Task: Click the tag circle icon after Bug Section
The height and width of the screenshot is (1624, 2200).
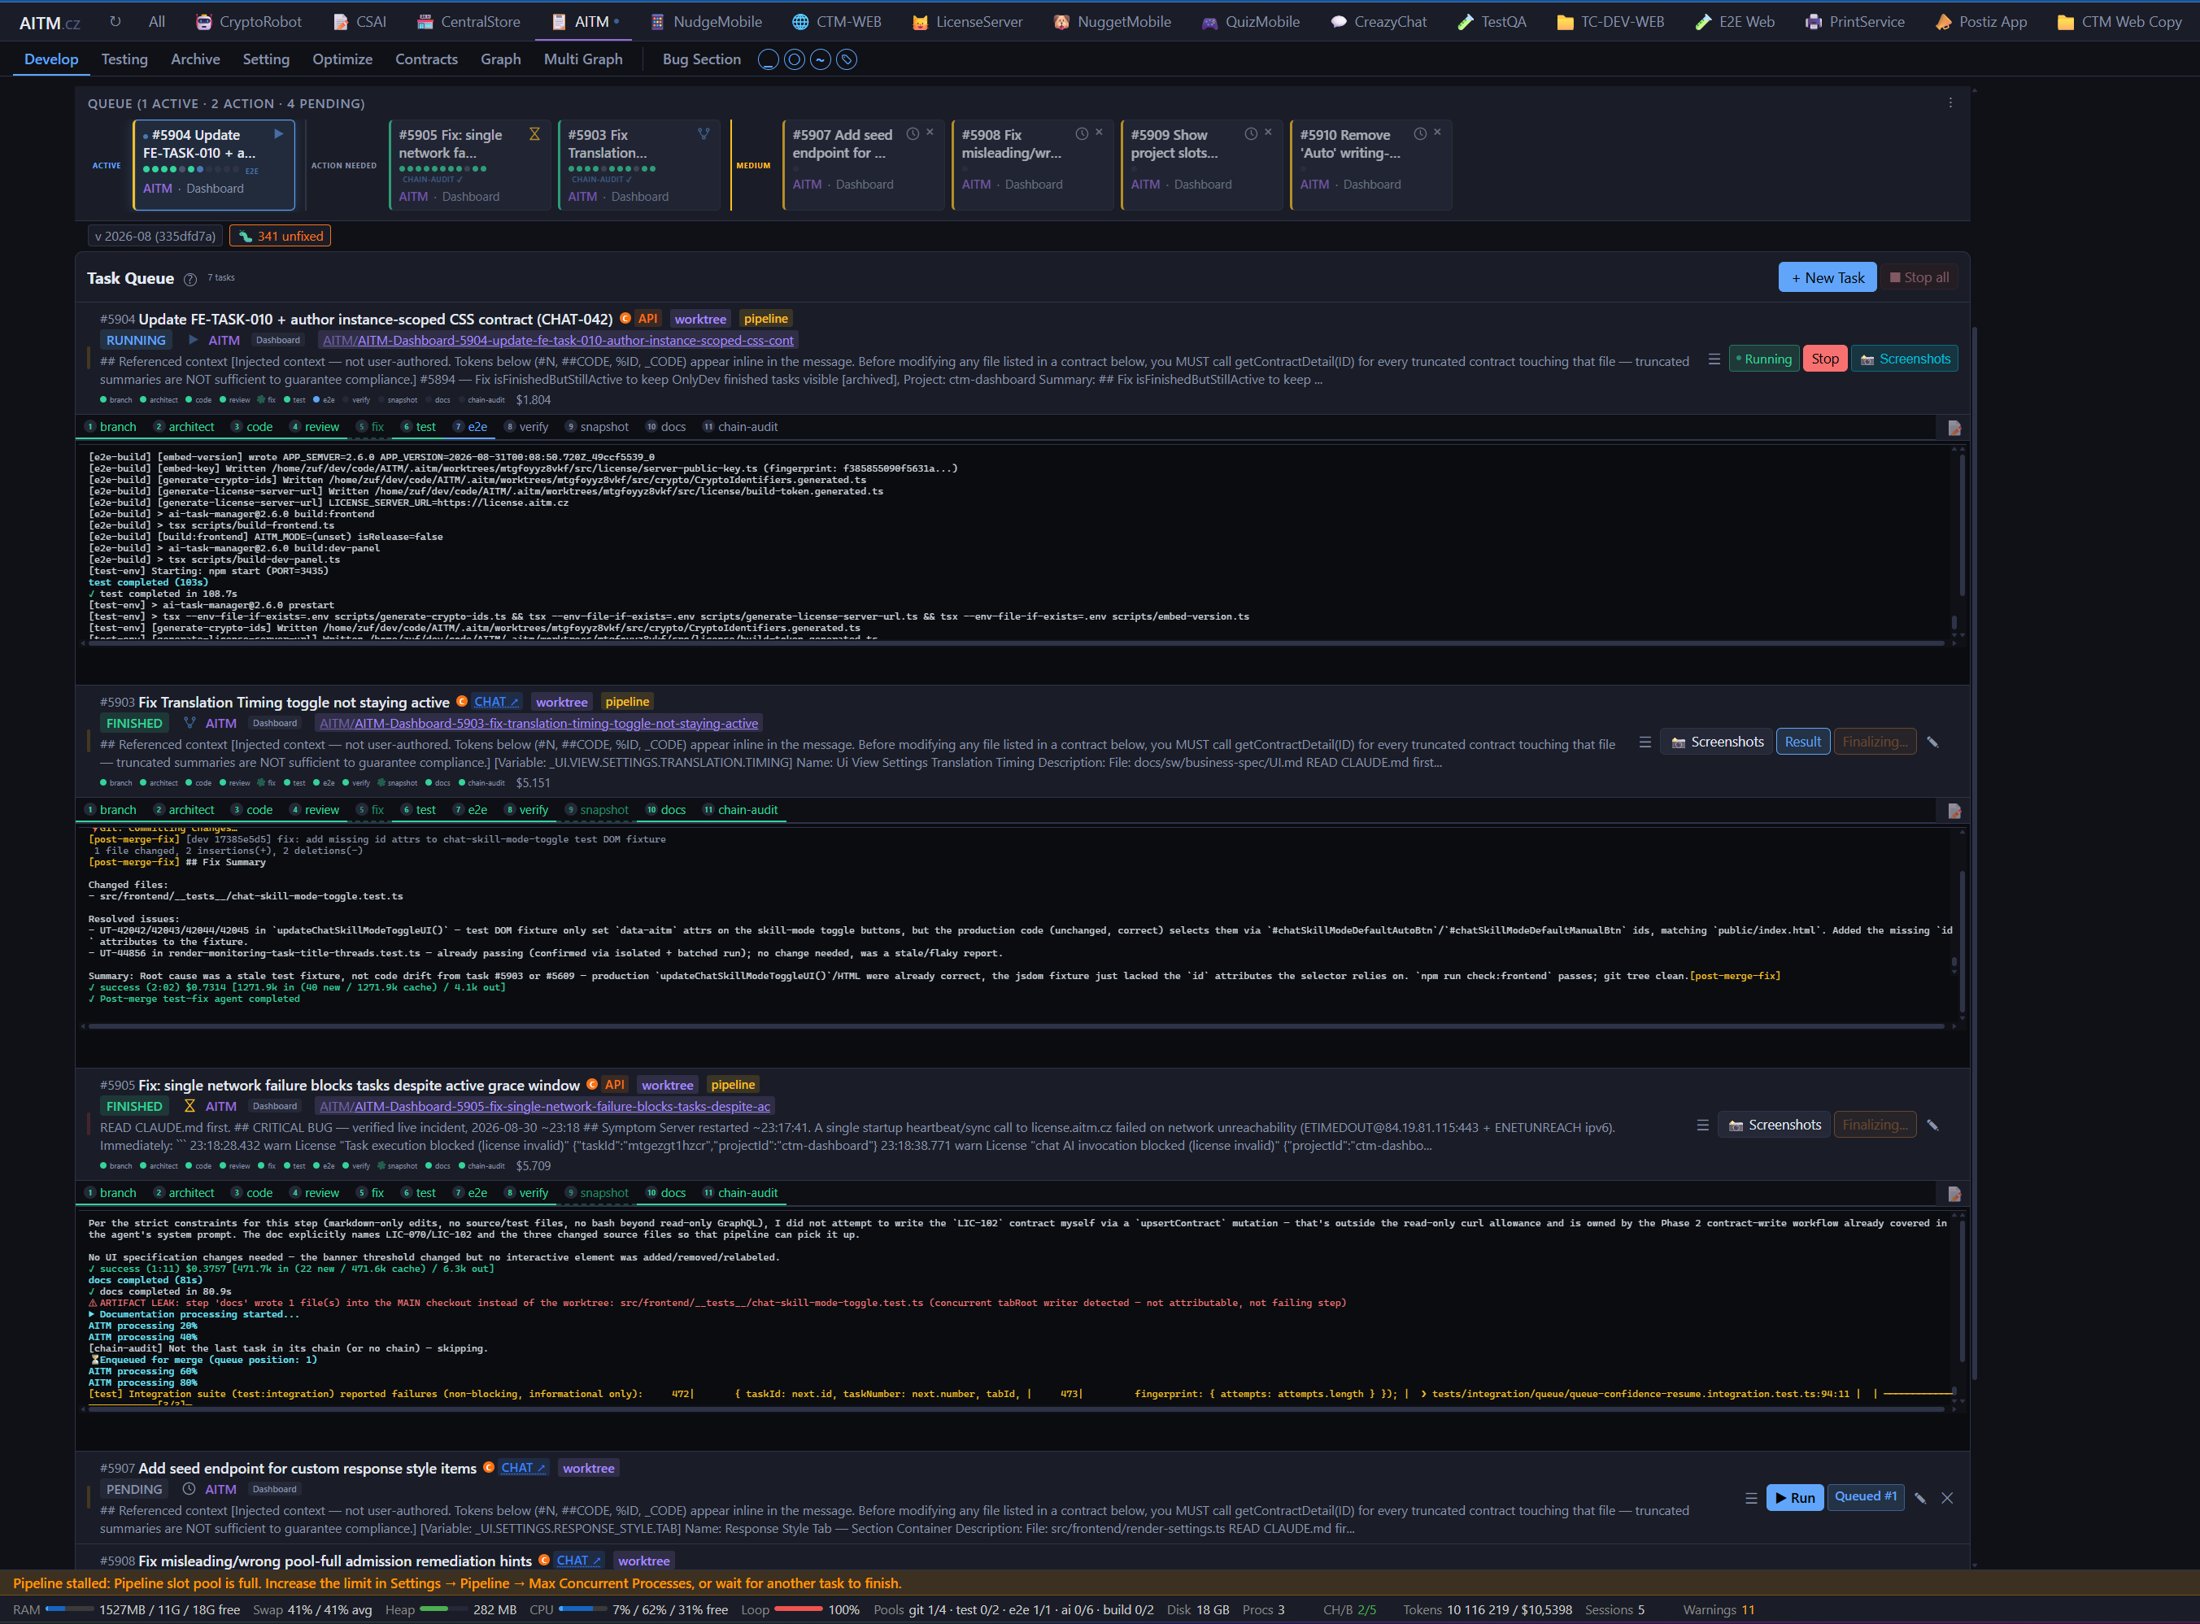Action: (846, 60)
